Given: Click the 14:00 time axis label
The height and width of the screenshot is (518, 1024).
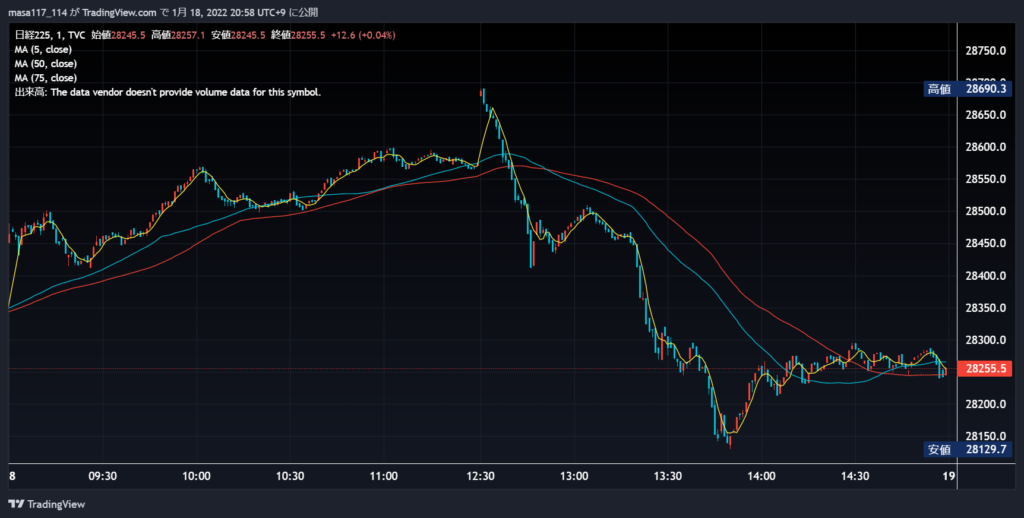Looking at the screenshot, I should [761, 476].
